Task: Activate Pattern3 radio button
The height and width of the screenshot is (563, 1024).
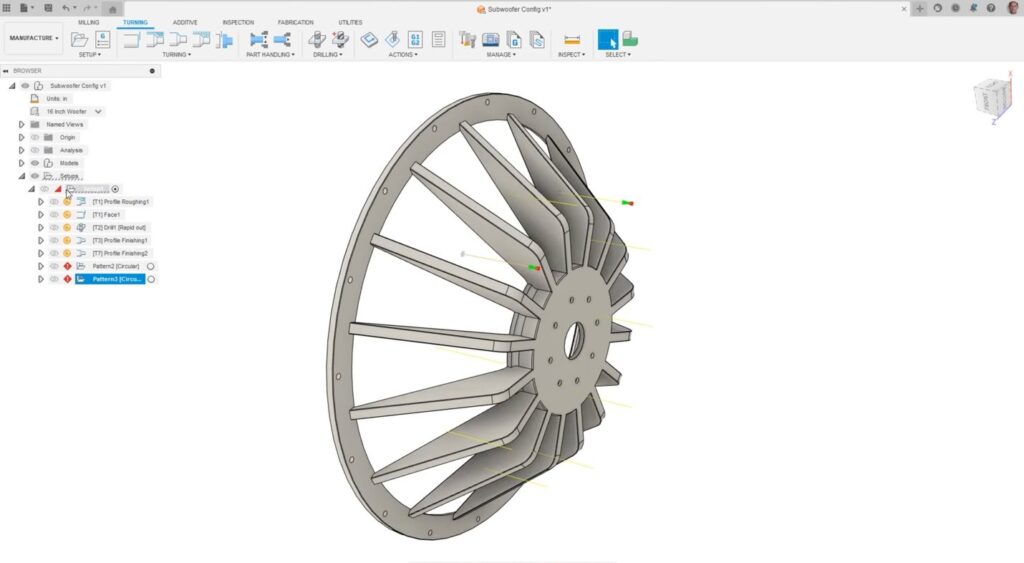Action: (151, 279)
